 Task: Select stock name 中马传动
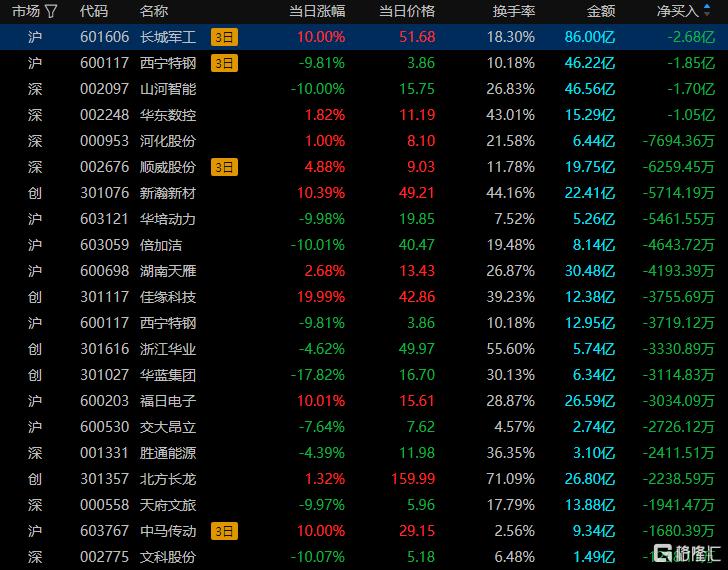168,531
